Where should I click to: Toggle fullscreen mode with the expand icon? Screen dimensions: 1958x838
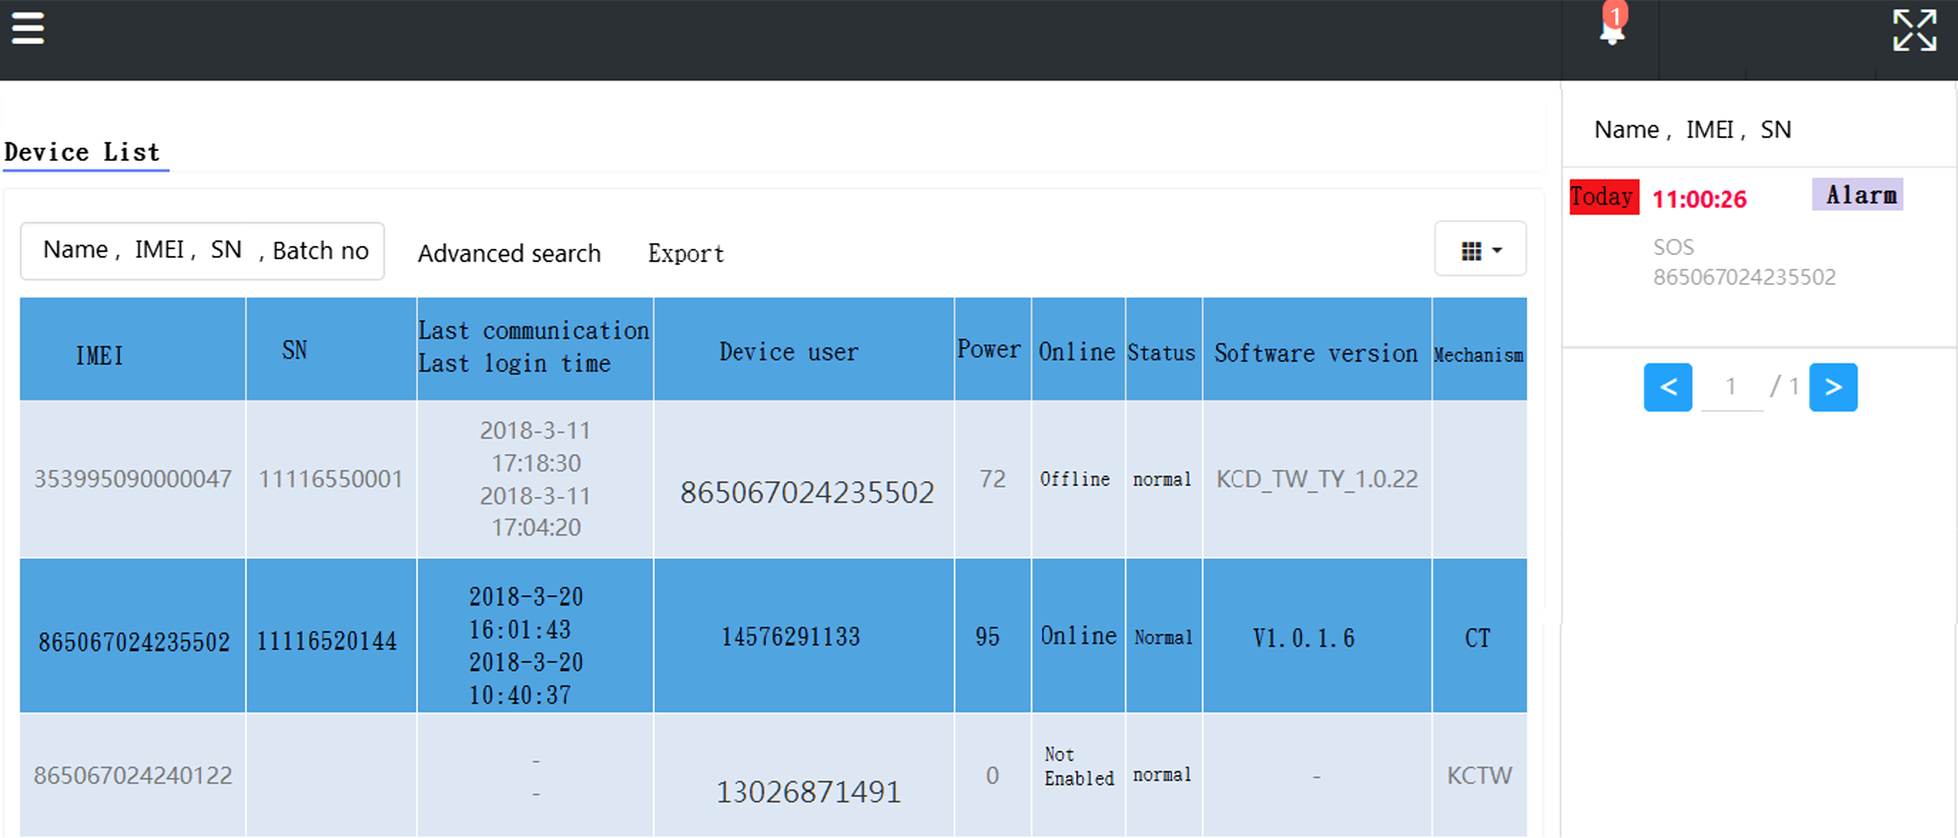tap(1914, 30)
